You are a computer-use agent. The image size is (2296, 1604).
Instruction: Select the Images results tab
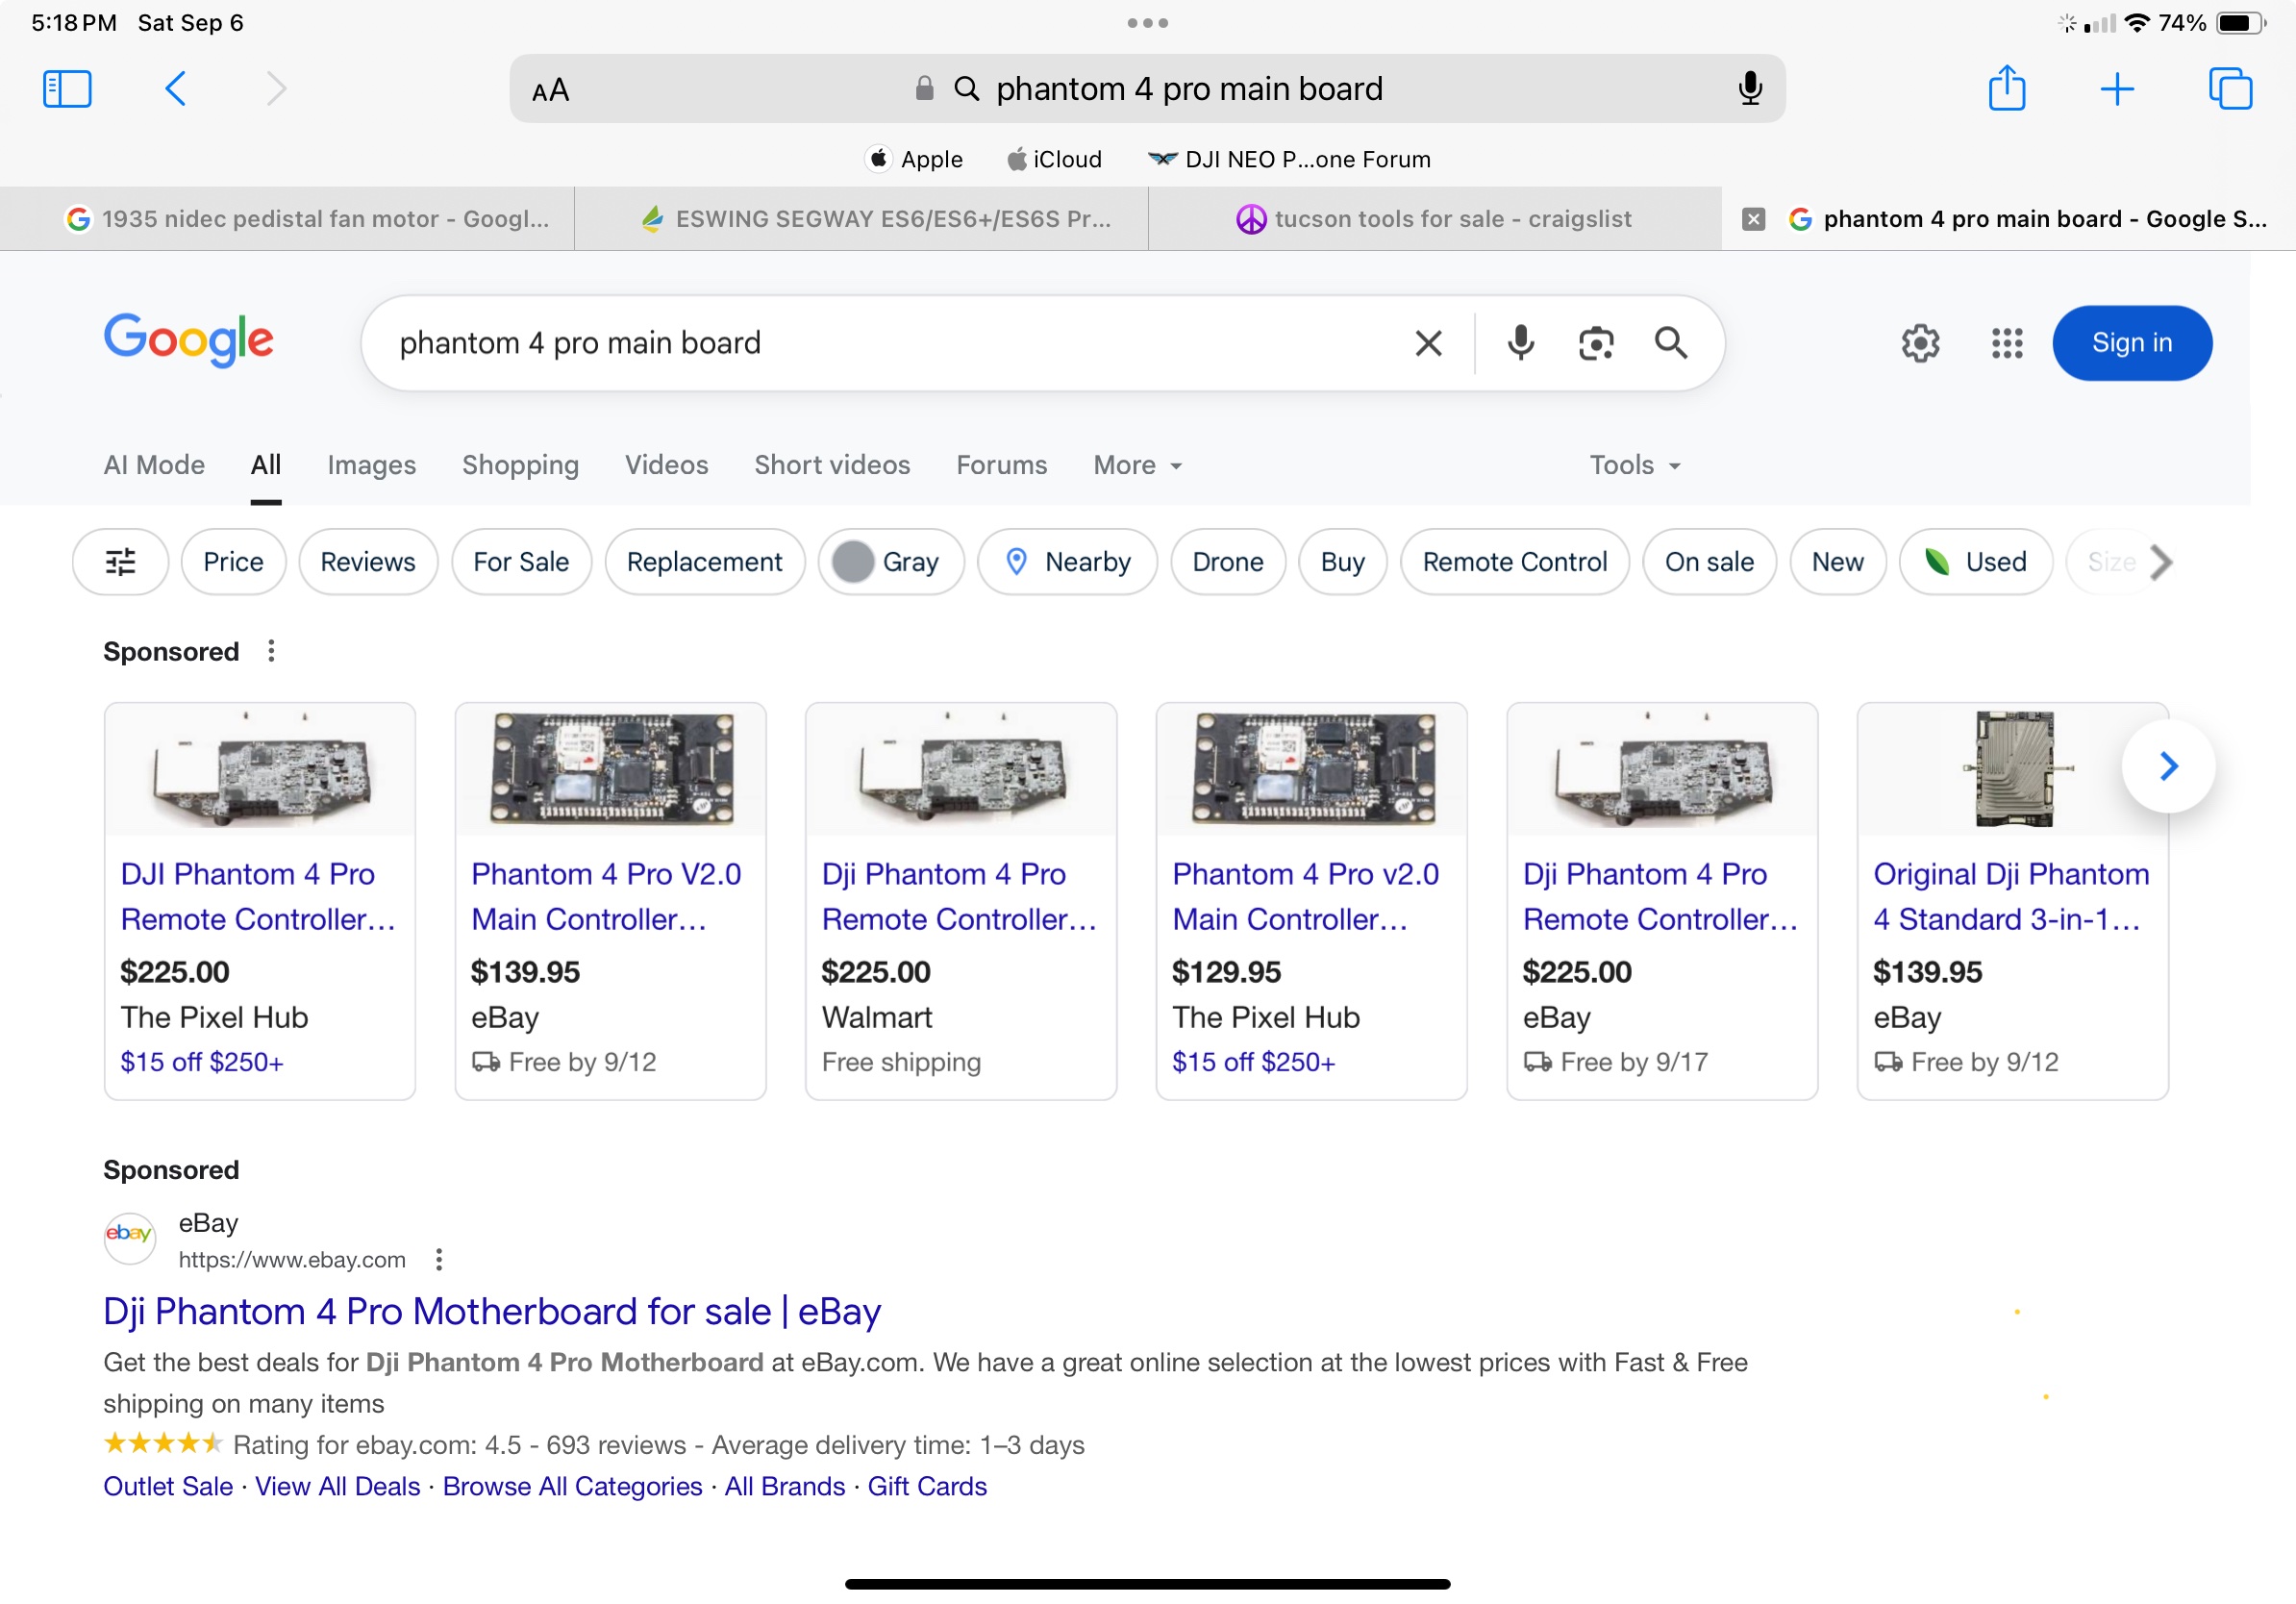click(371, 465)
